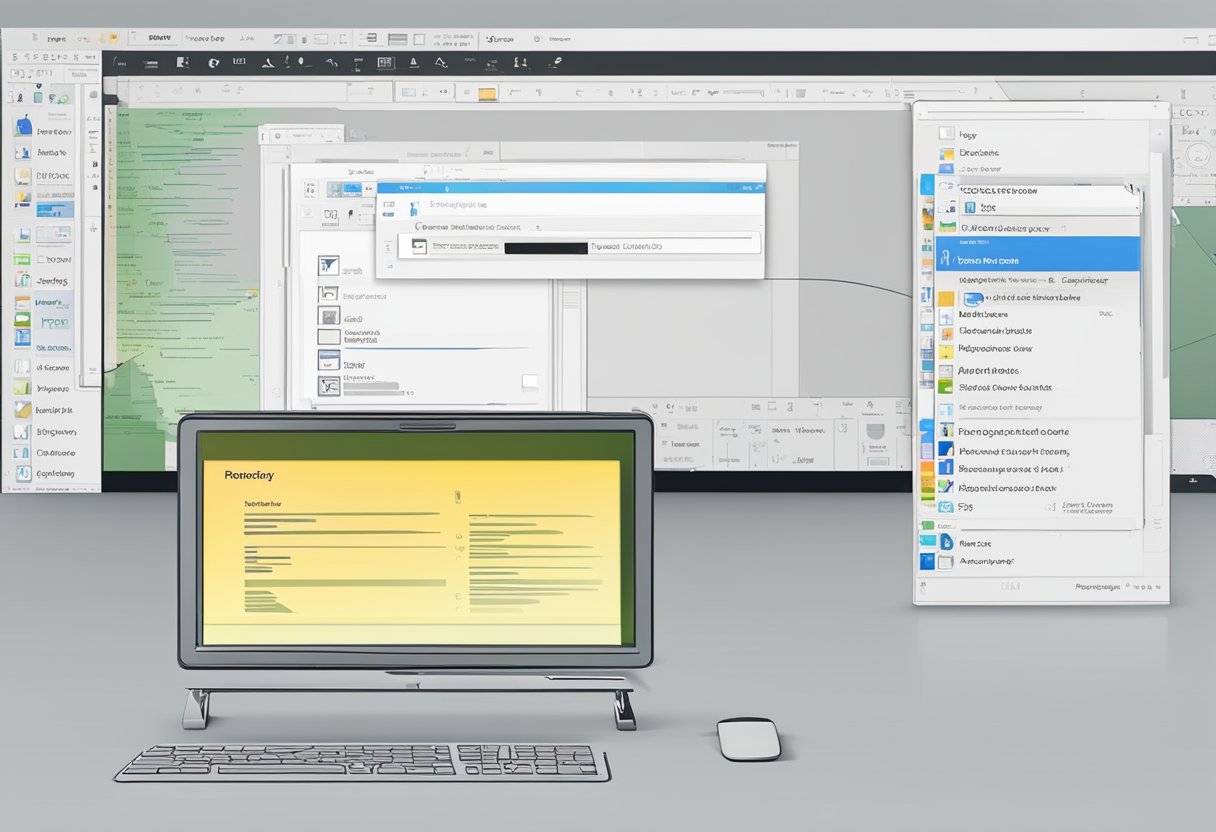Select the green icon in left sidebar list
This screenshot has height=832, width=1216.
(x=22, y=259)
